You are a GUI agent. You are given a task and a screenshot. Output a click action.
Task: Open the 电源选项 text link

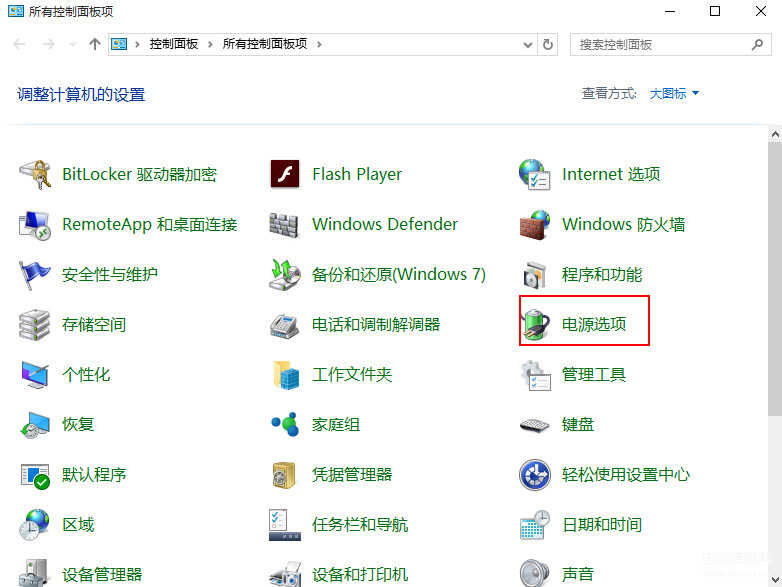click(x=593, y=324)
